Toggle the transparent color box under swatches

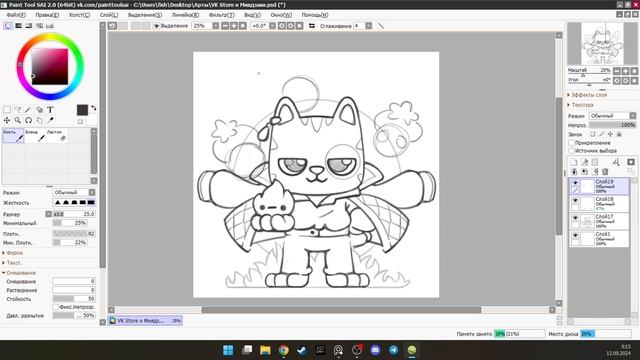click(80, 121)
